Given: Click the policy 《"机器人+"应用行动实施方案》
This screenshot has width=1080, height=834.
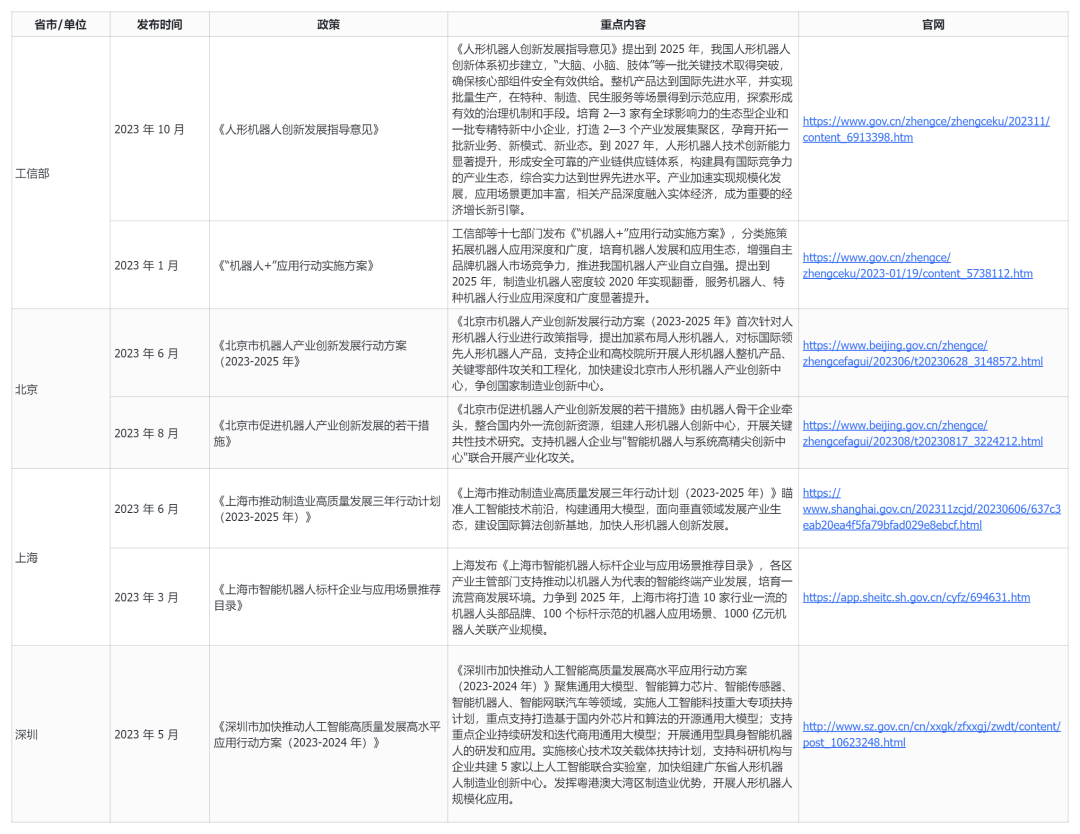Looking at the screenshot, I should pyautogui.click(x=294, y=266).
